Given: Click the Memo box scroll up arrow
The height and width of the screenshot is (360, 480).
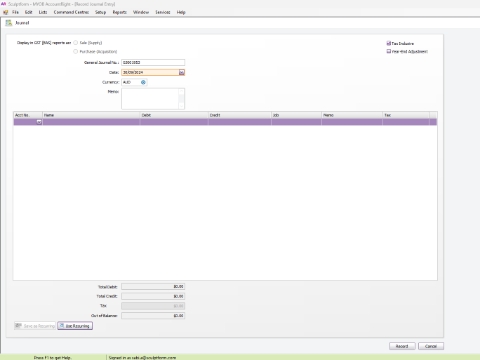Looking at the screenshot, I should click(181, 91).
